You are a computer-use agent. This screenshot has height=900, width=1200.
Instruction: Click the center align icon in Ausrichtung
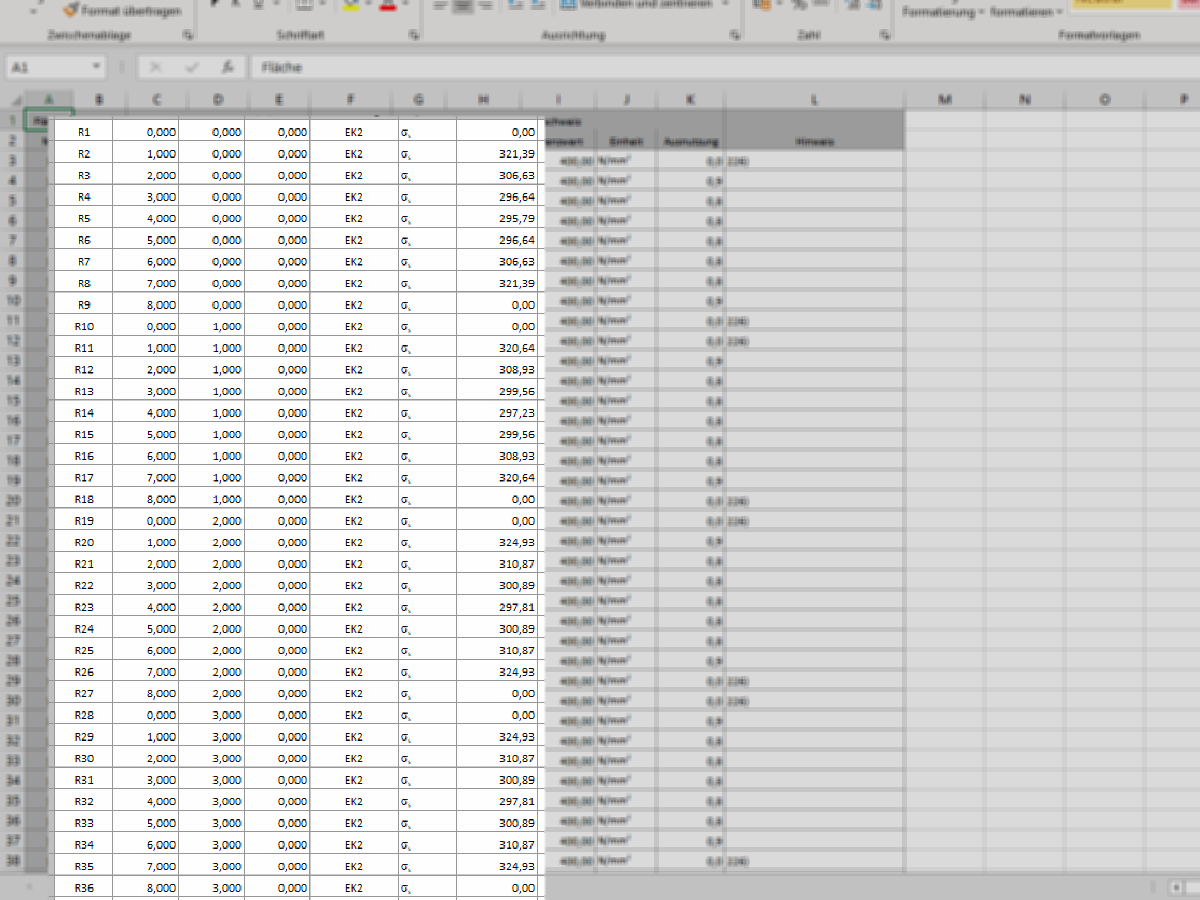(x=463, y=5)
